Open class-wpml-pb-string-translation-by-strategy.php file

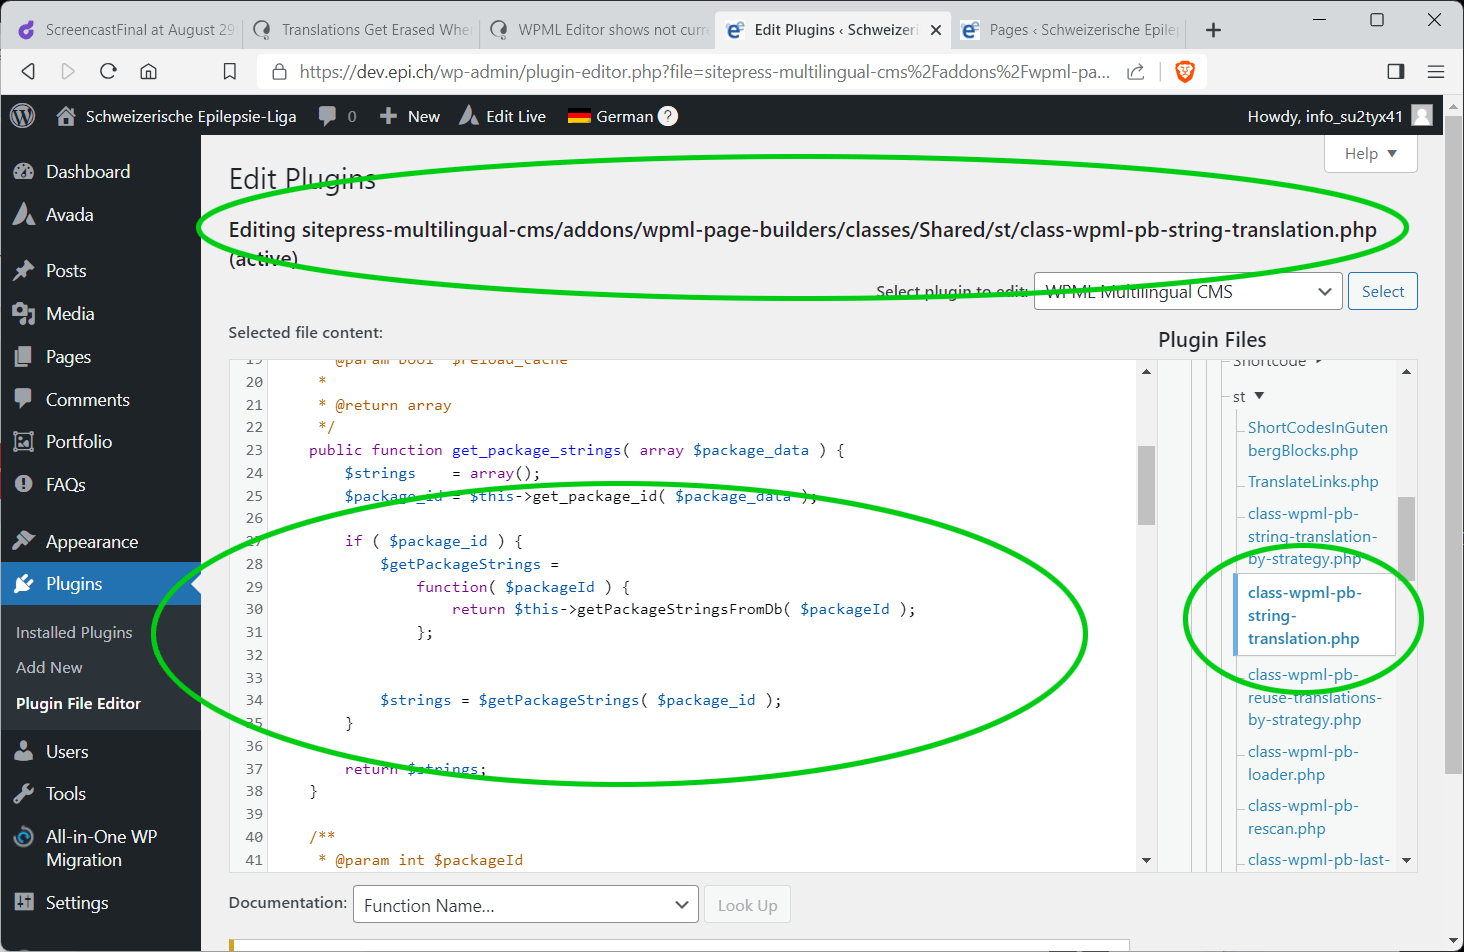pyautogui.click(x=1312, y=536)
